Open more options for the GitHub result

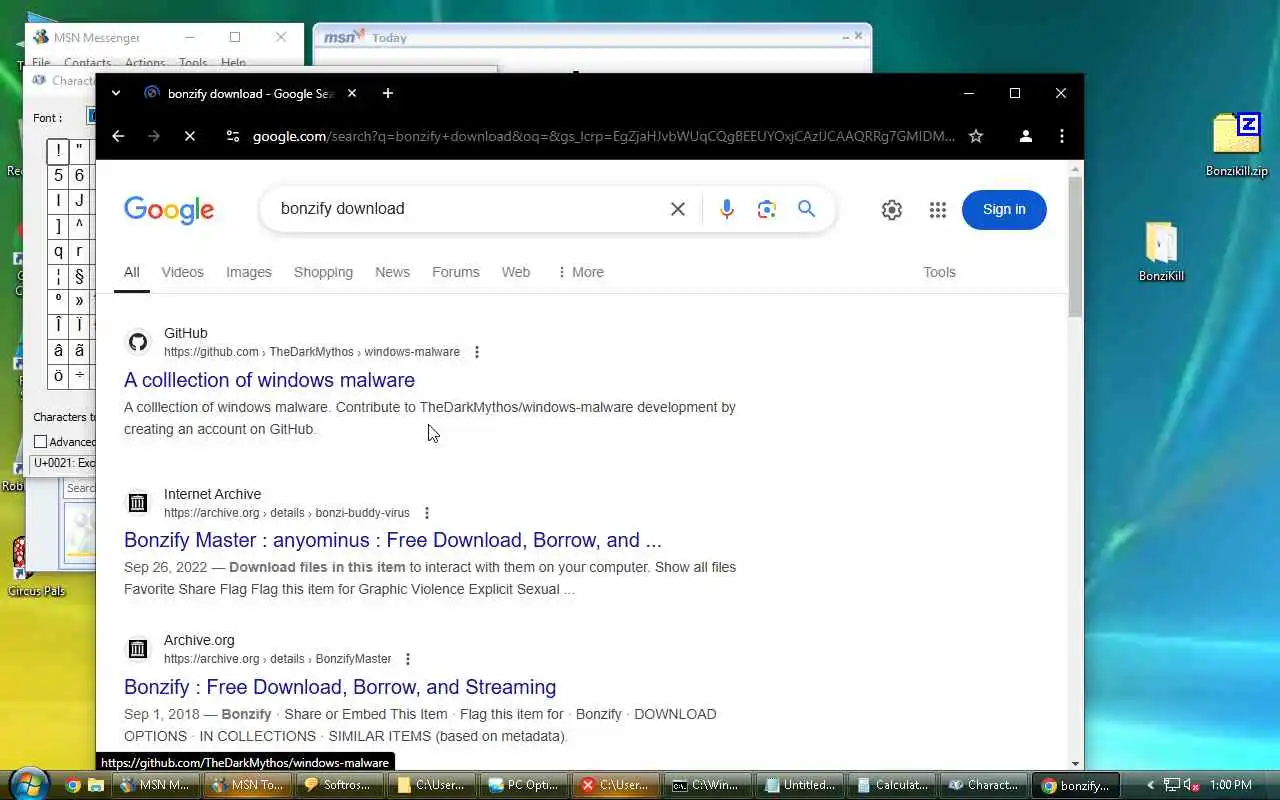(477, 352)
